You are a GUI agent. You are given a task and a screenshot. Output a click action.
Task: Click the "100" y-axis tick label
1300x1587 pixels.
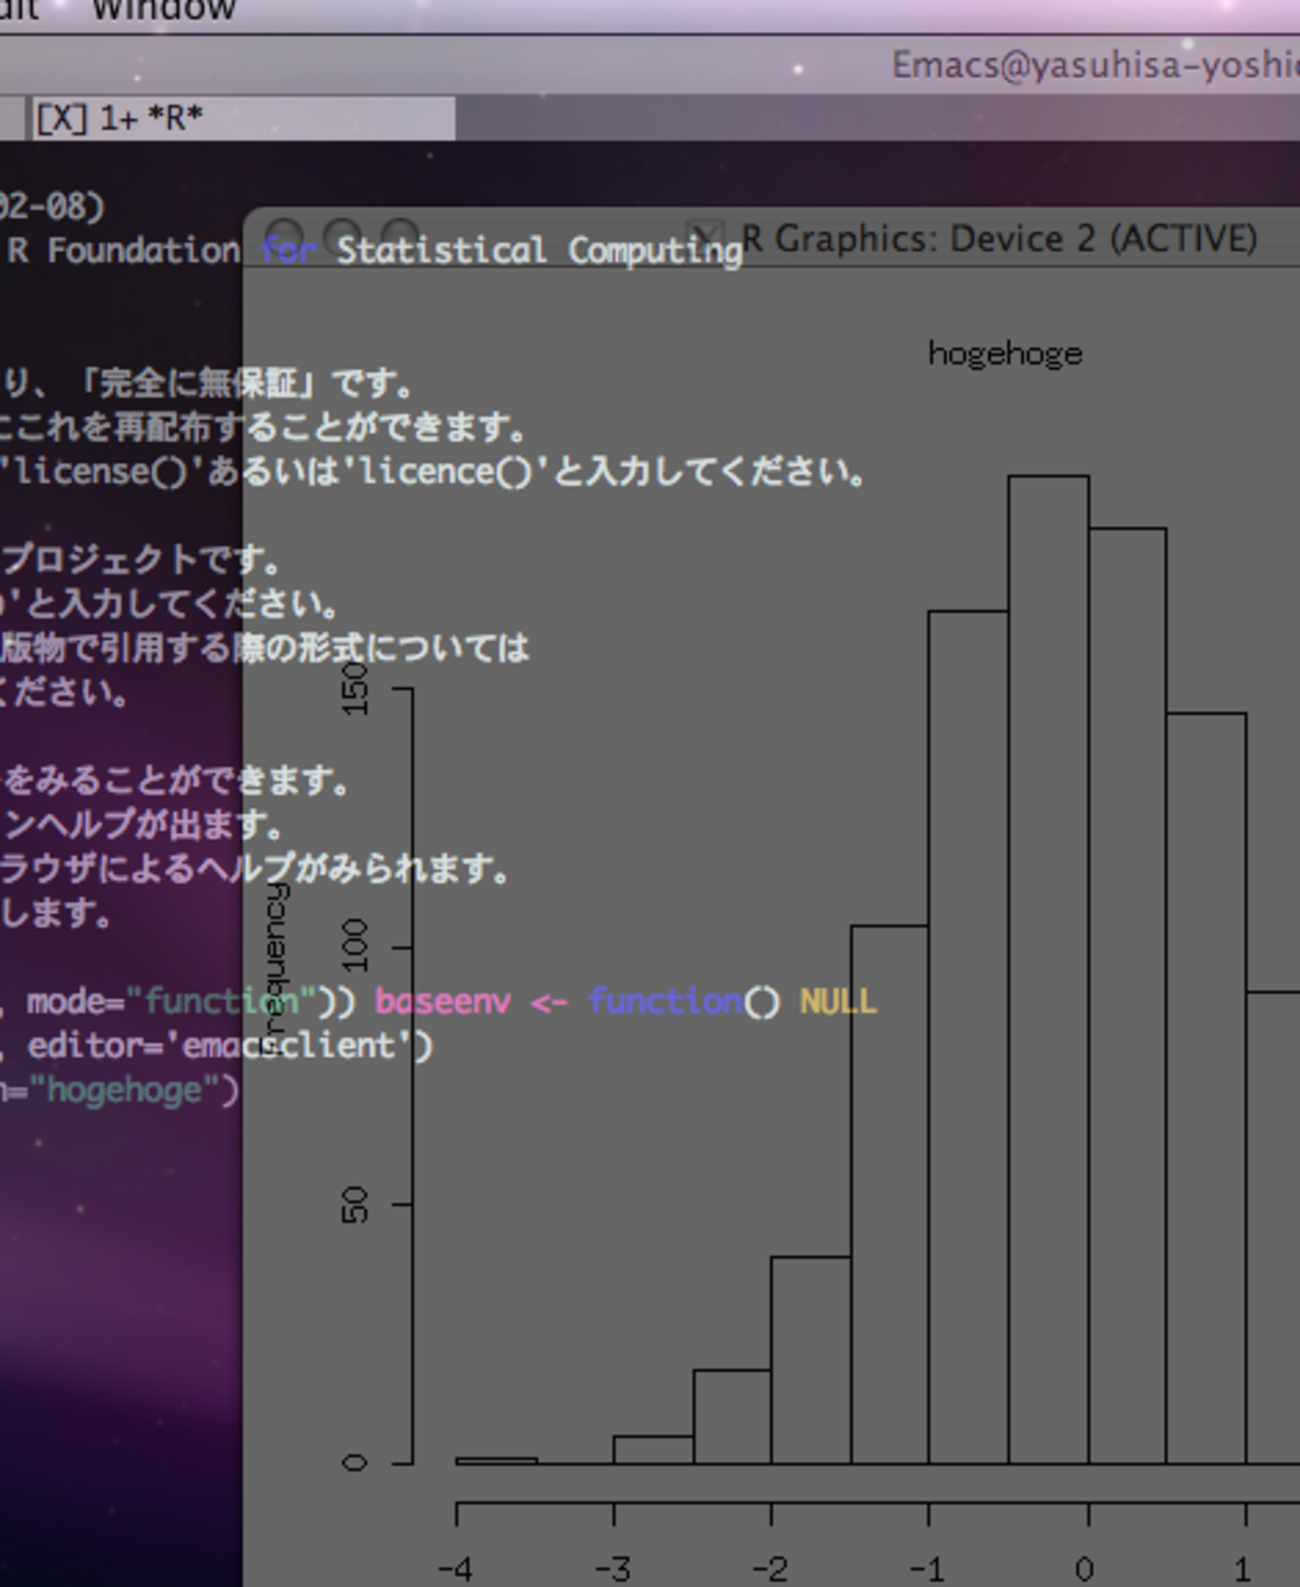(x=356, y=946)
